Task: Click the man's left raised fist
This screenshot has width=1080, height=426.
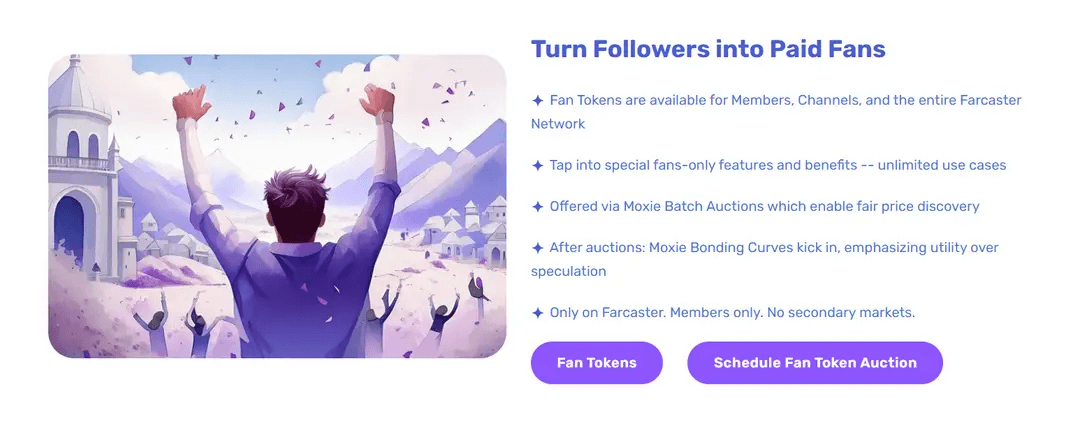Action: 191,103
